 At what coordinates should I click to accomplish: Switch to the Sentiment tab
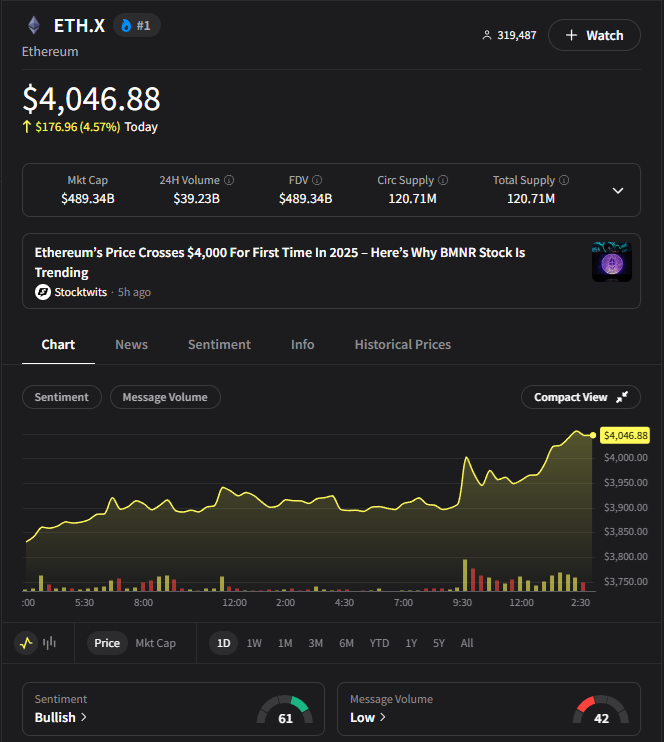click(x=220, y=344)
